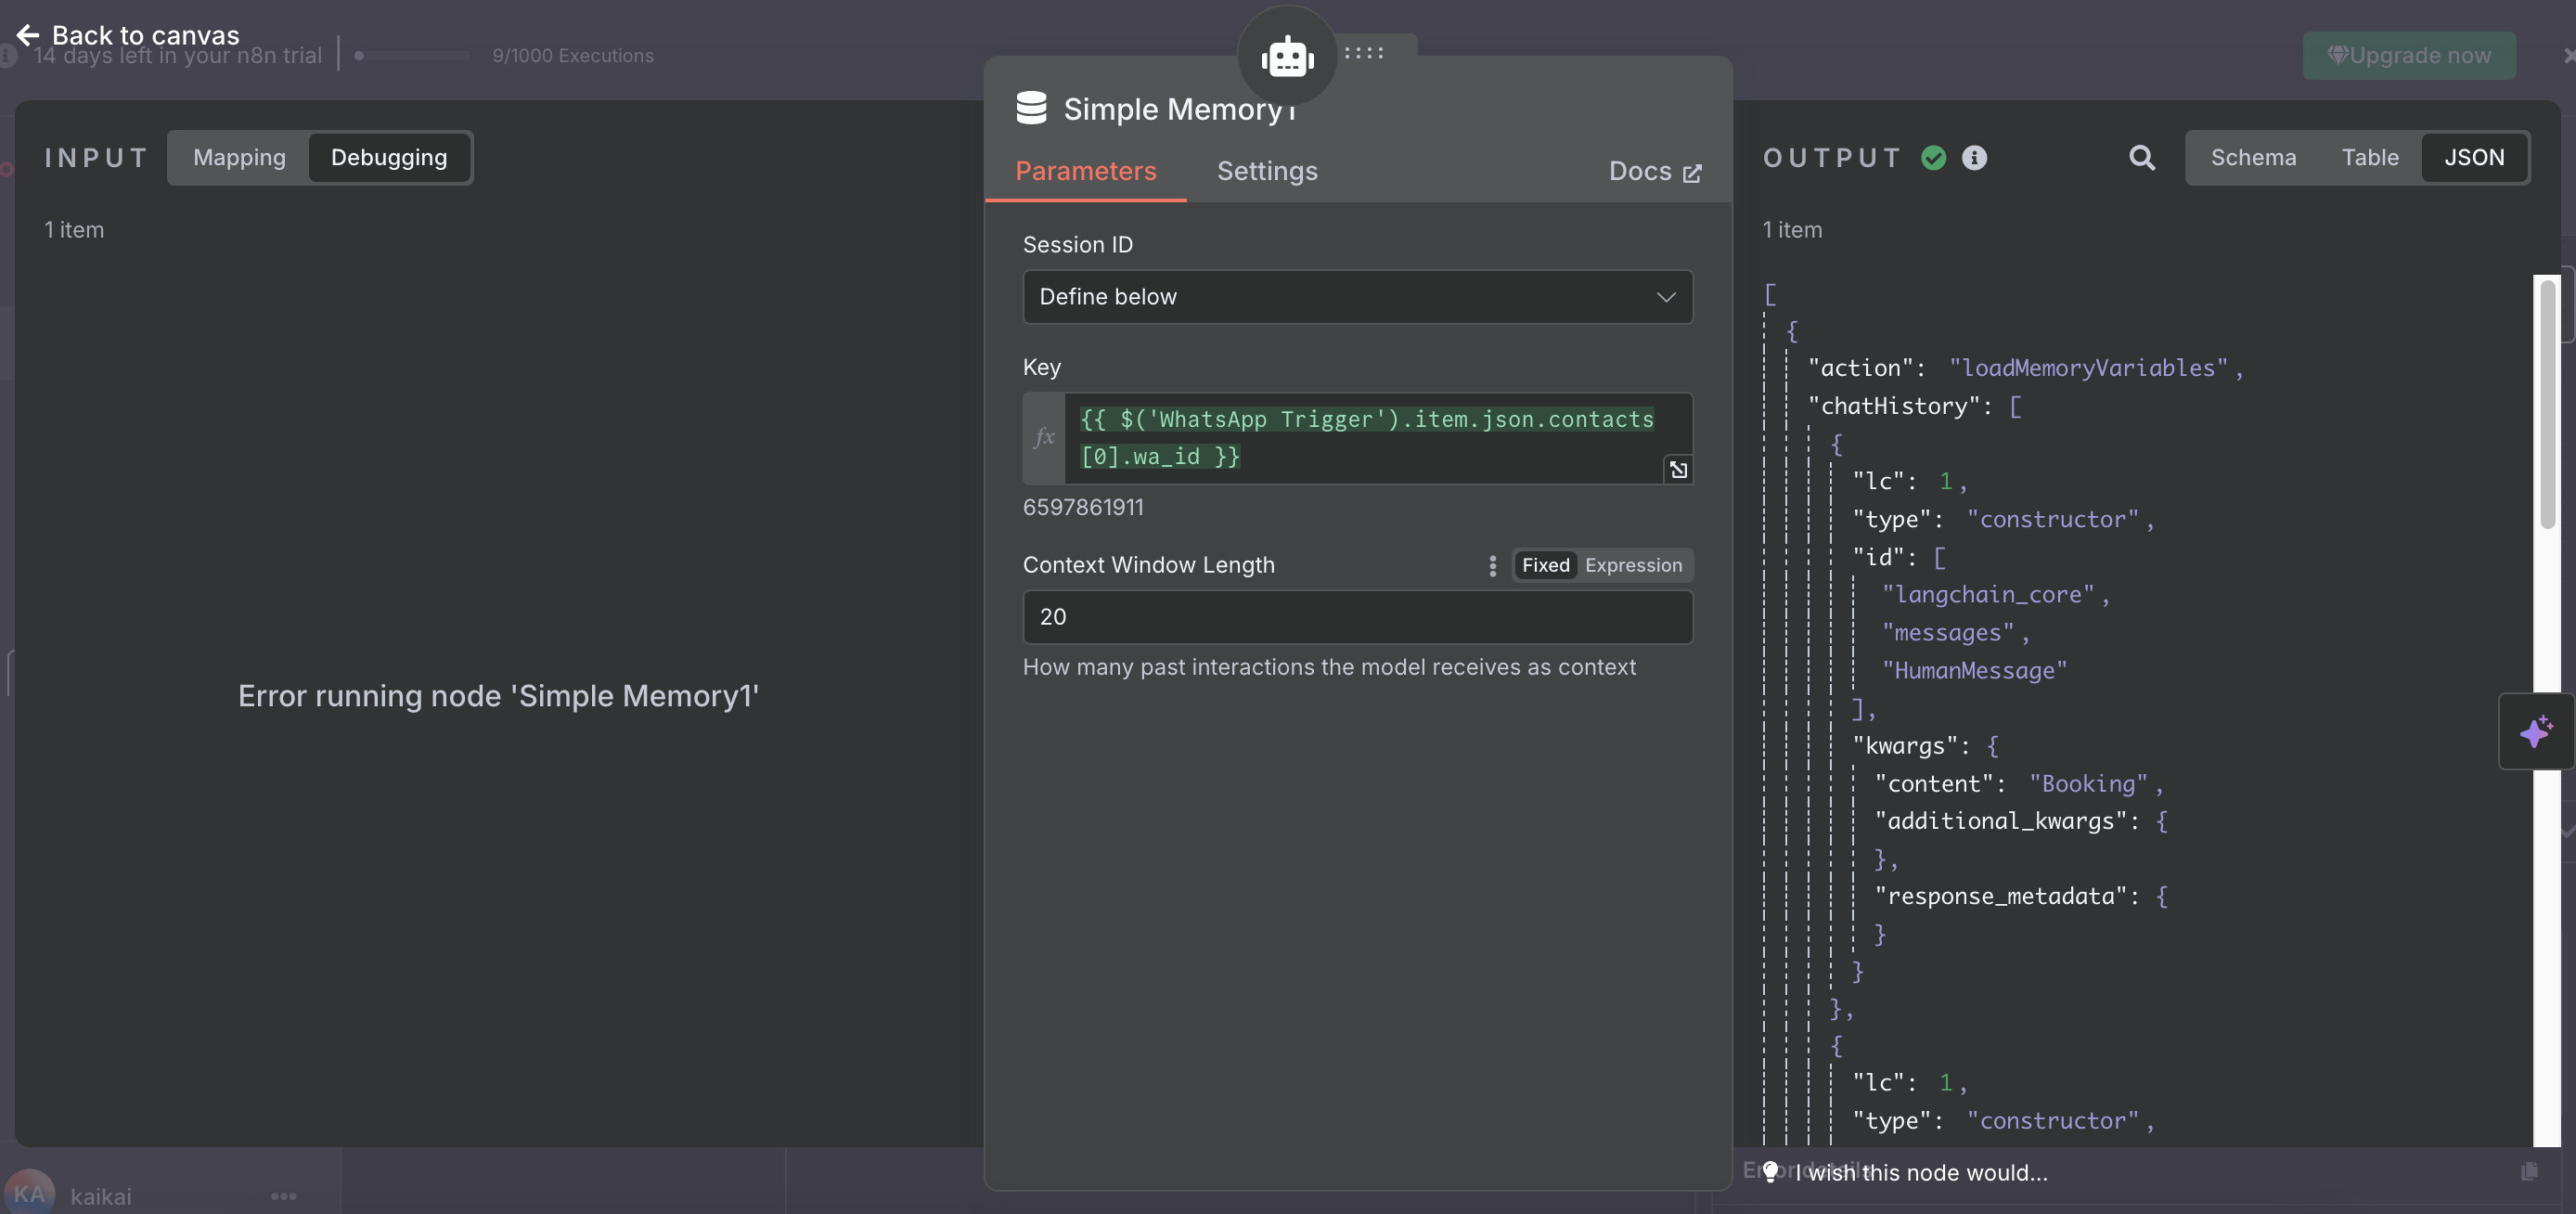This screenshot has height=1214, width=2576.
Task: Click the 9/1000 Executions label
Action: (x=572, y=55)
